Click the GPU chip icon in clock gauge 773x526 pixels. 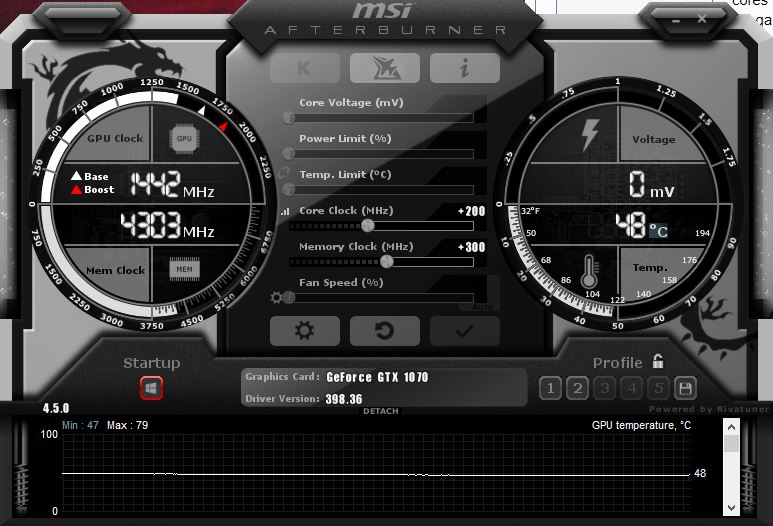(184, 139)
